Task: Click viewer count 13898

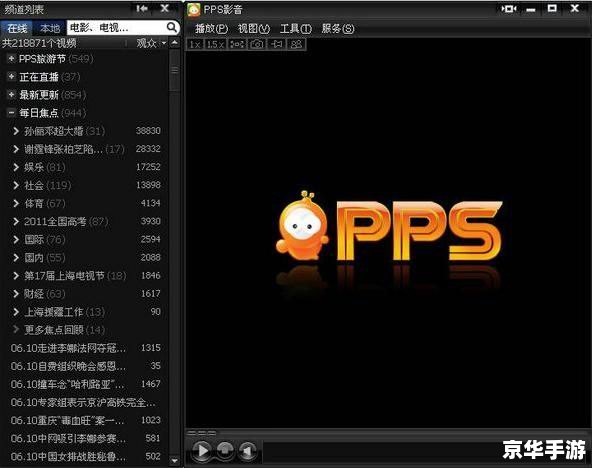Action: click(148, 185)
